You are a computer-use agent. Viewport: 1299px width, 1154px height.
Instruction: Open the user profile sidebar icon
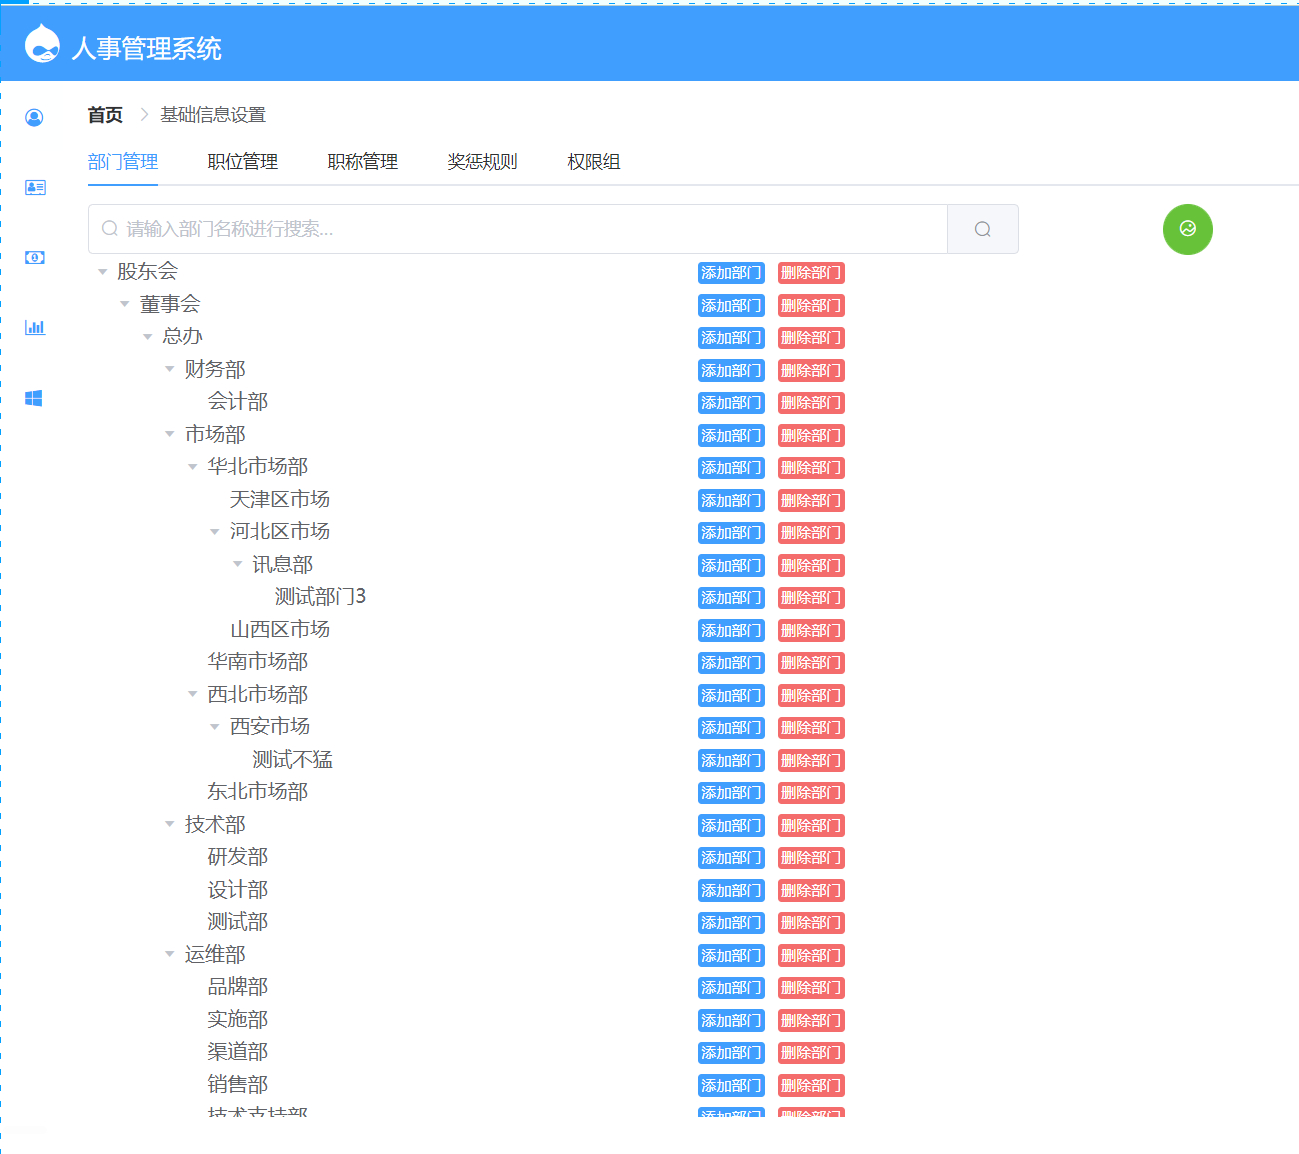pyautogui.click(x=34, y=118)
